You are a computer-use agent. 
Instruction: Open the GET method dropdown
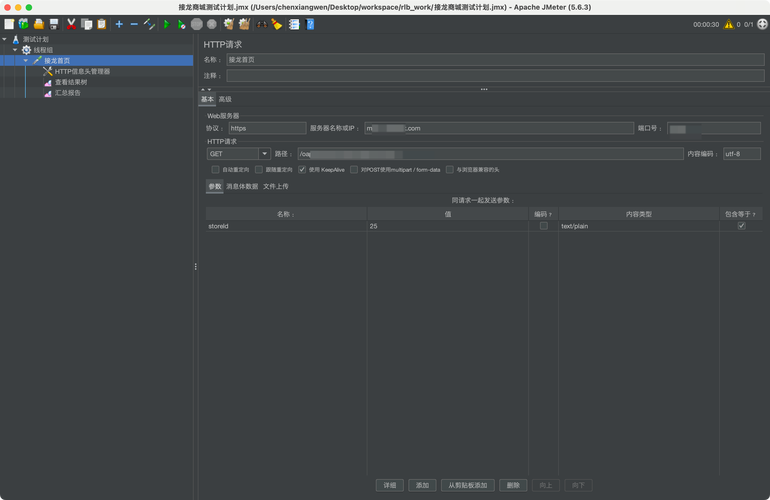pyautogui.click(x=264, y=154)
